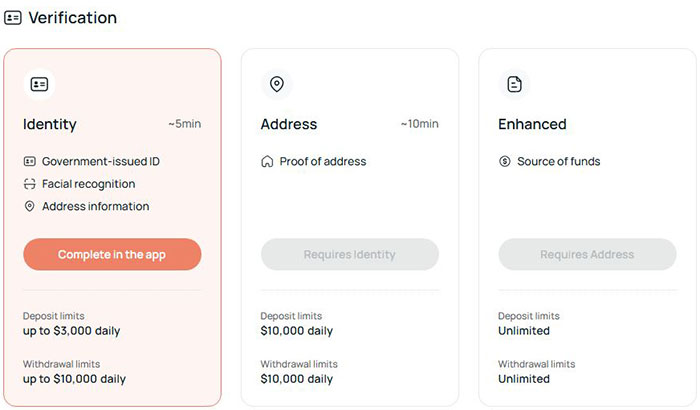Click Deposit limits label in Enhanced card
The height and width of the screenshot is (410, 700).
tap(529, 316)
